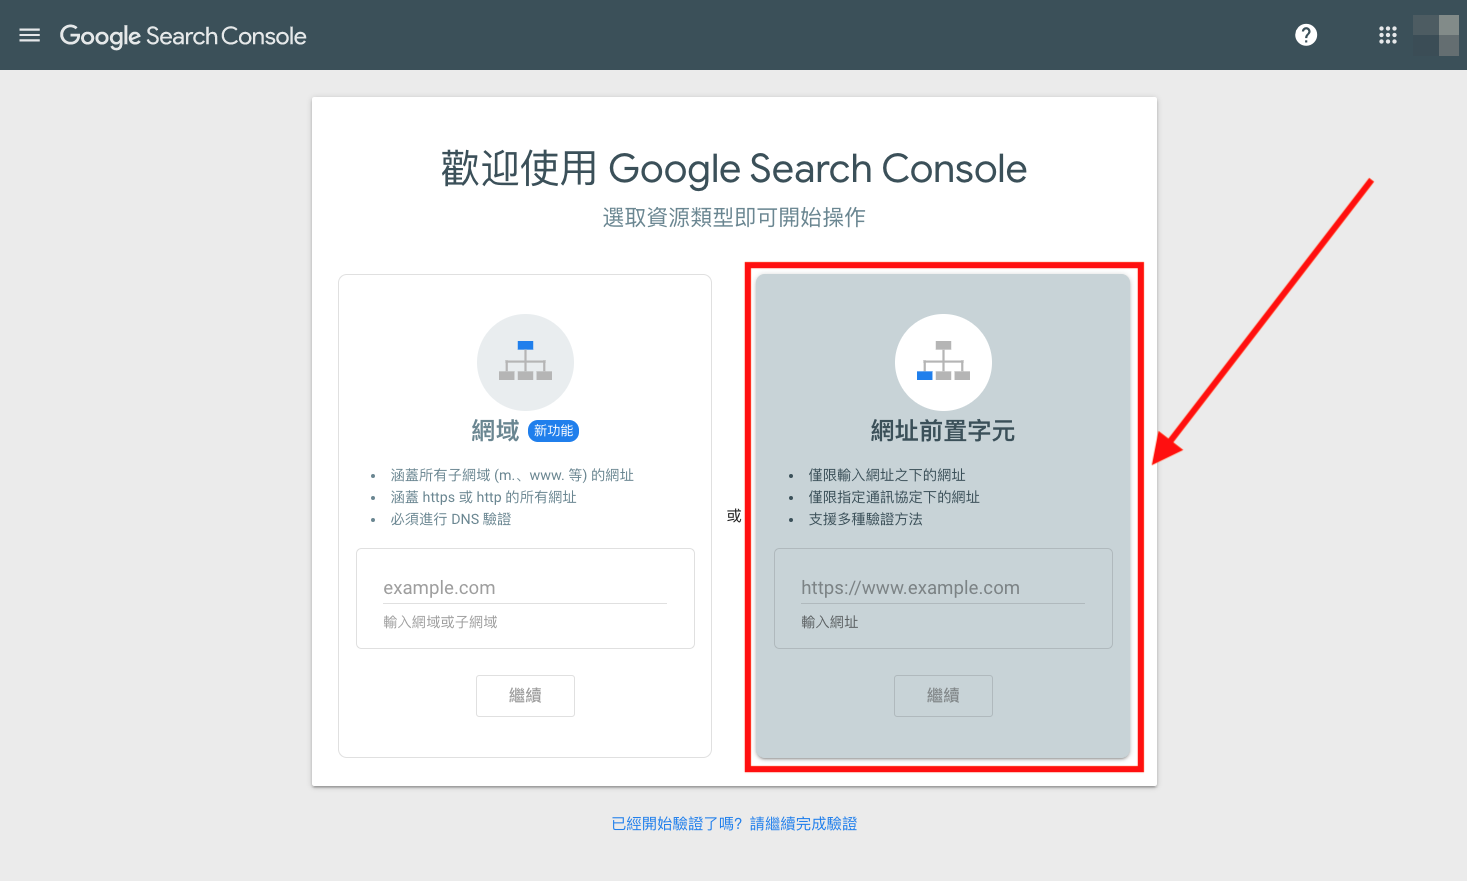Focus the https://www.example.com URL input field

click(x=942, y=588)
